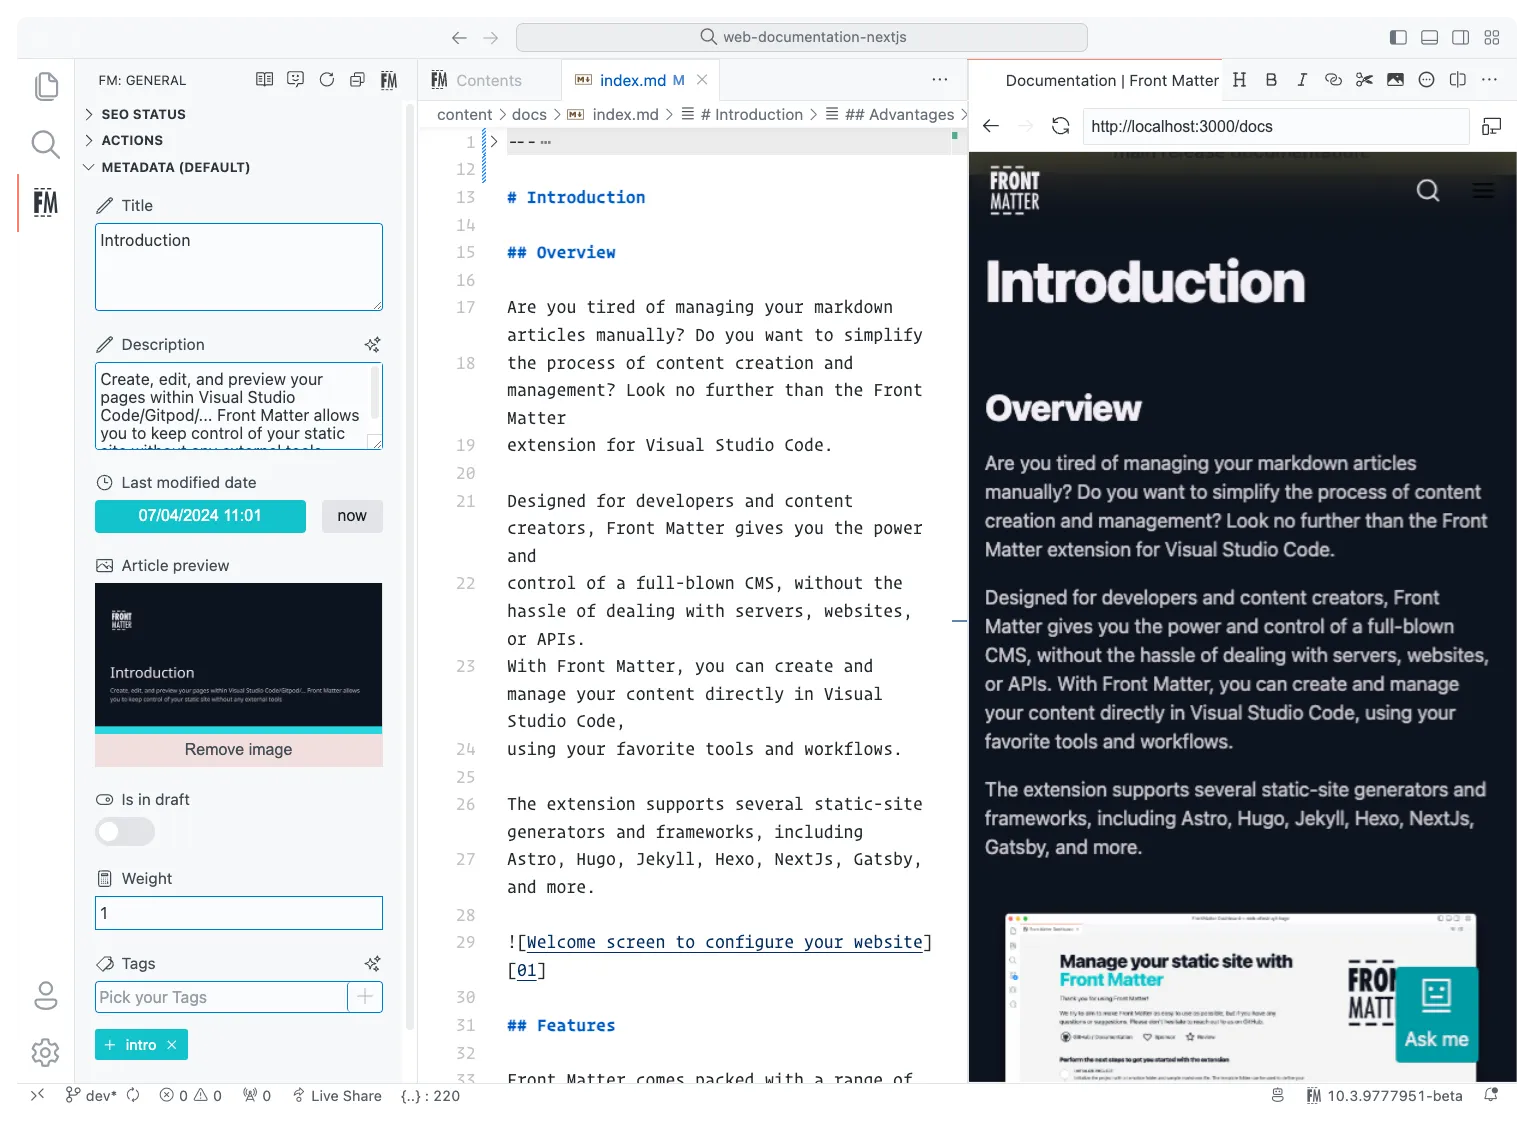1534x1126 pixels.
Task: Toggle the Is in draft switch
Action: point(124,831)
